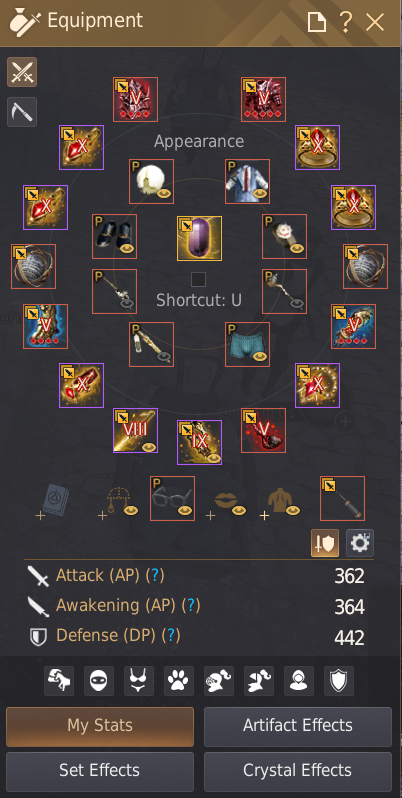Click the help question mark beside Attack (AP)

(155, 576)
